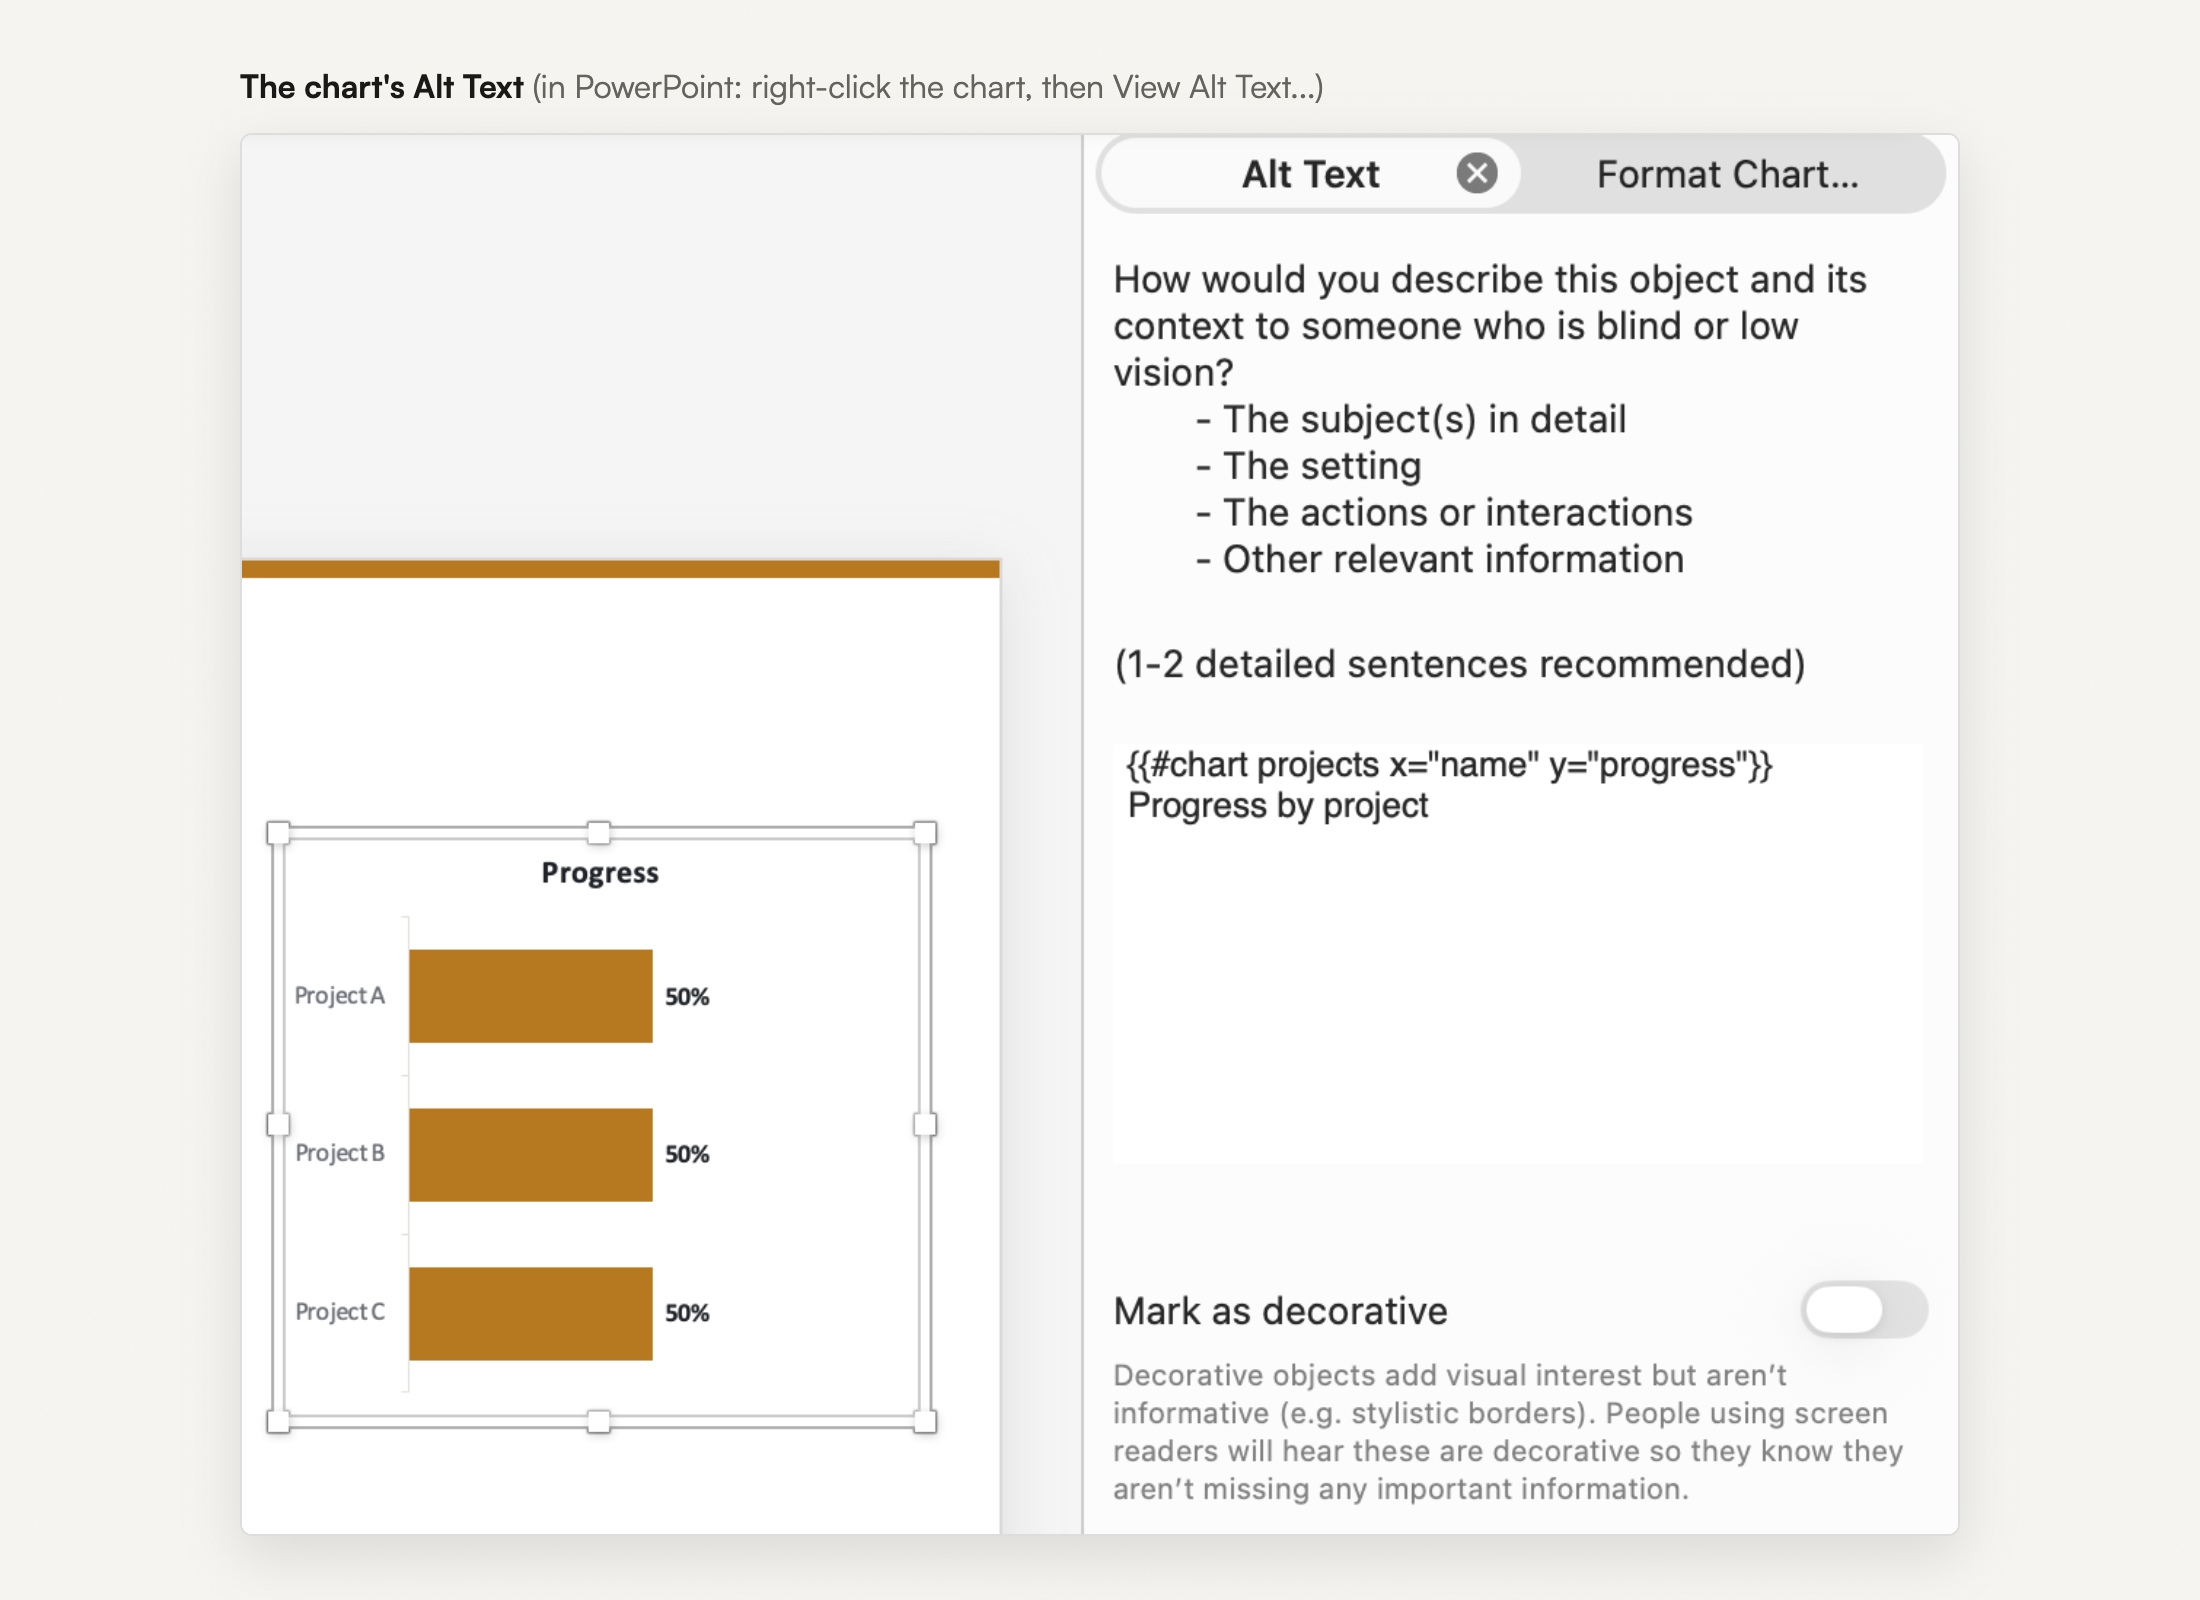Toggle the Mark as decorative switch
This screenshot has width=2200, height=1600.
1863,1309
